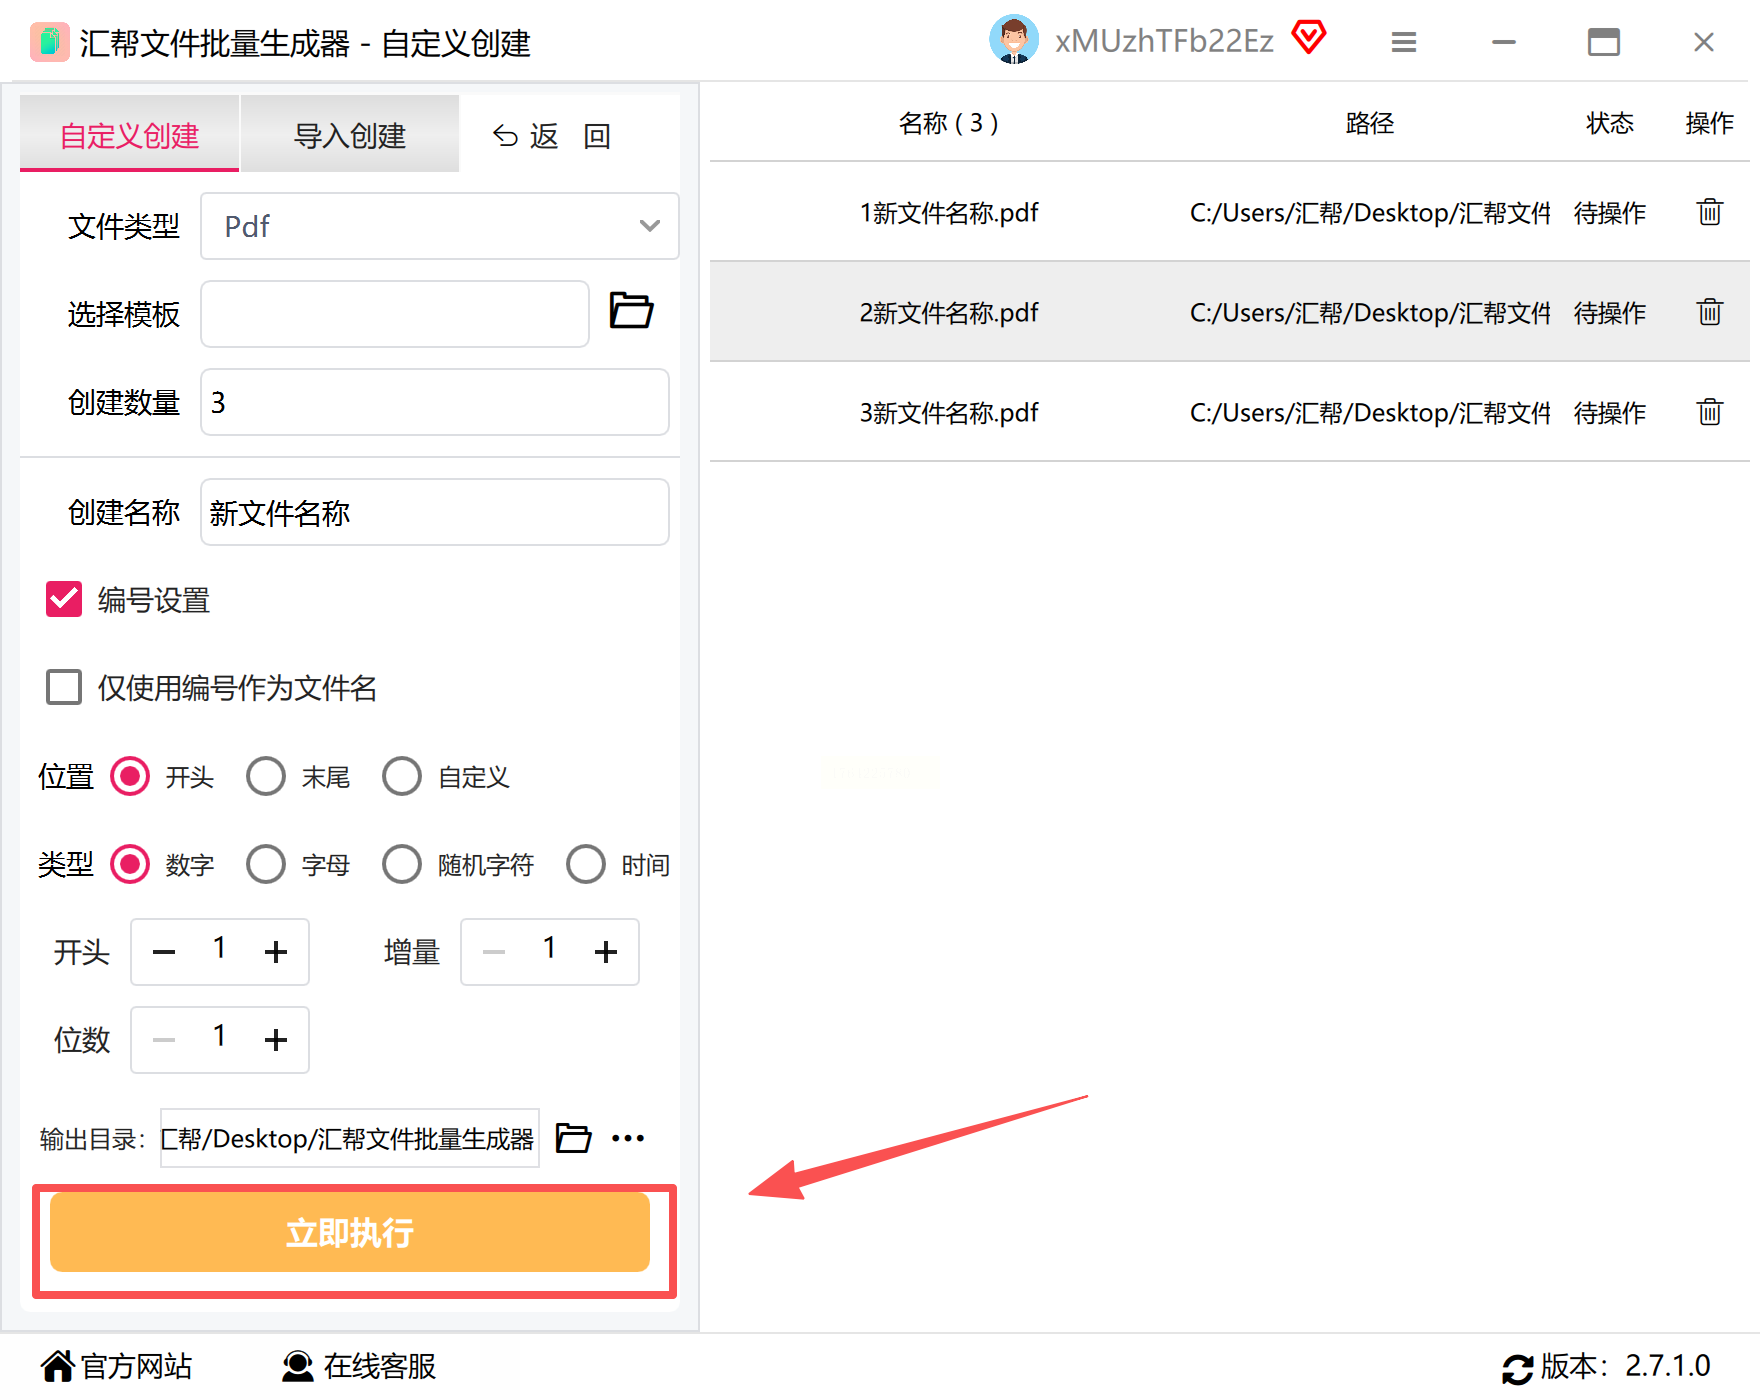
Task: Delete the 3新文件名称.pdf row
Action: coord(1709,412)
